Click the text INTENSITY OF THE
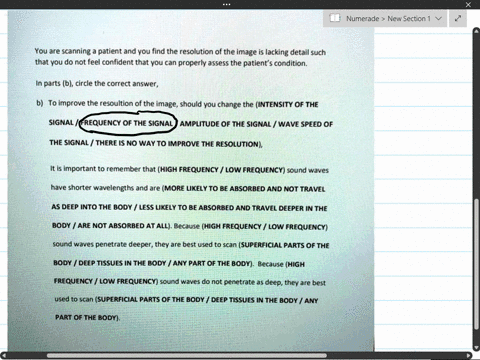Screen dimensions: 480x360 (288, 105)
